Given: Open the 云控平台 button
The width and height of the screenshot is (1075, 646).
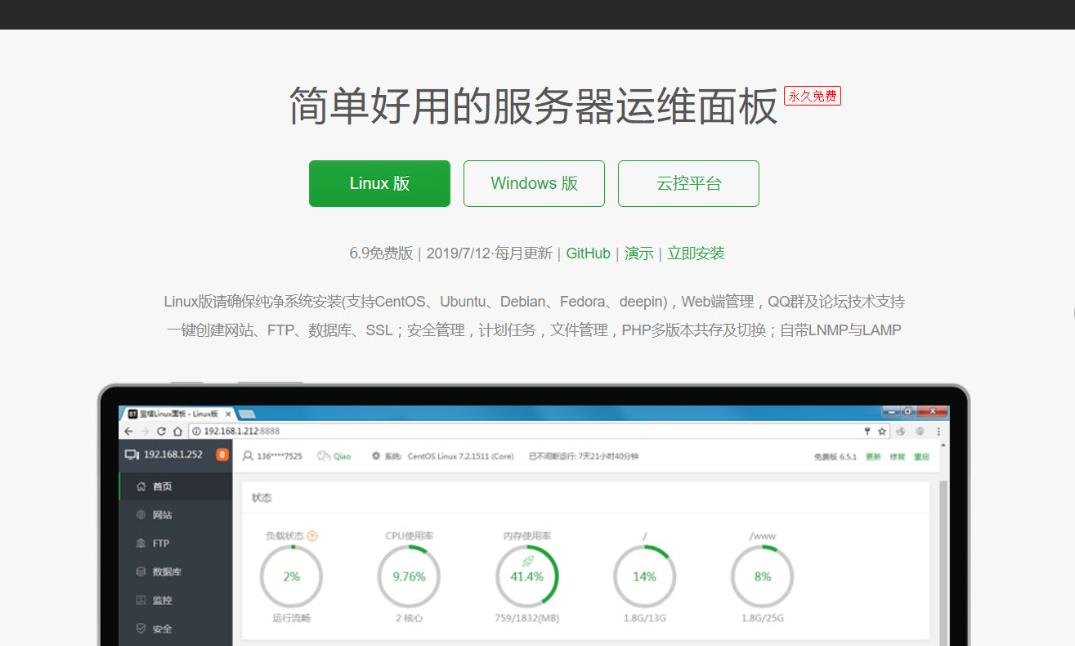Looking at the screenshot, I should (x=688, y=184).
